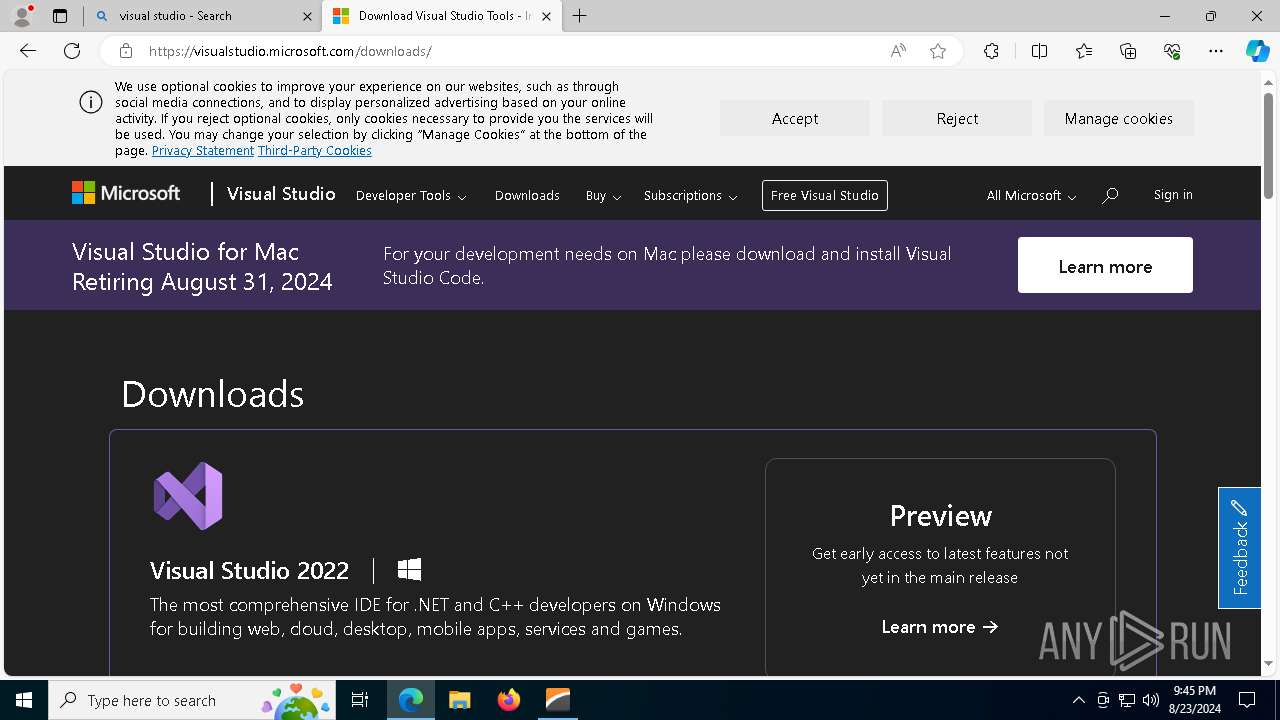Viewport: 1280px width, 720px height.
Task: Launch the Copilot sidebar icon
Action: [x=1258, y=51]
